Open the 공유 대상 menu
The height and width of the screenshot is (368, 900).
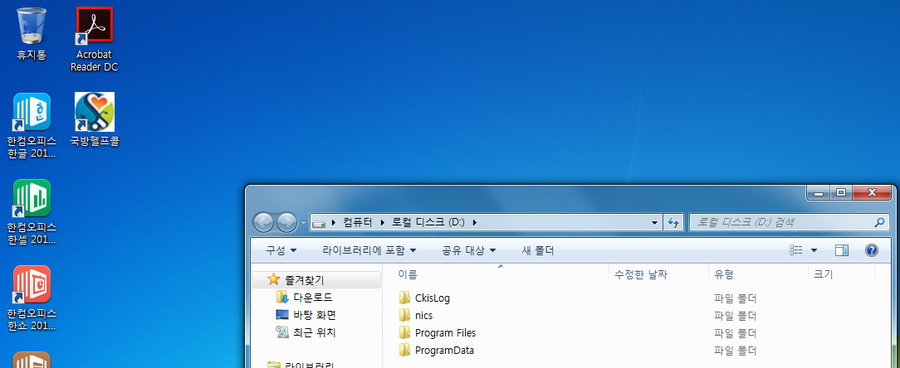pos(469,251)
